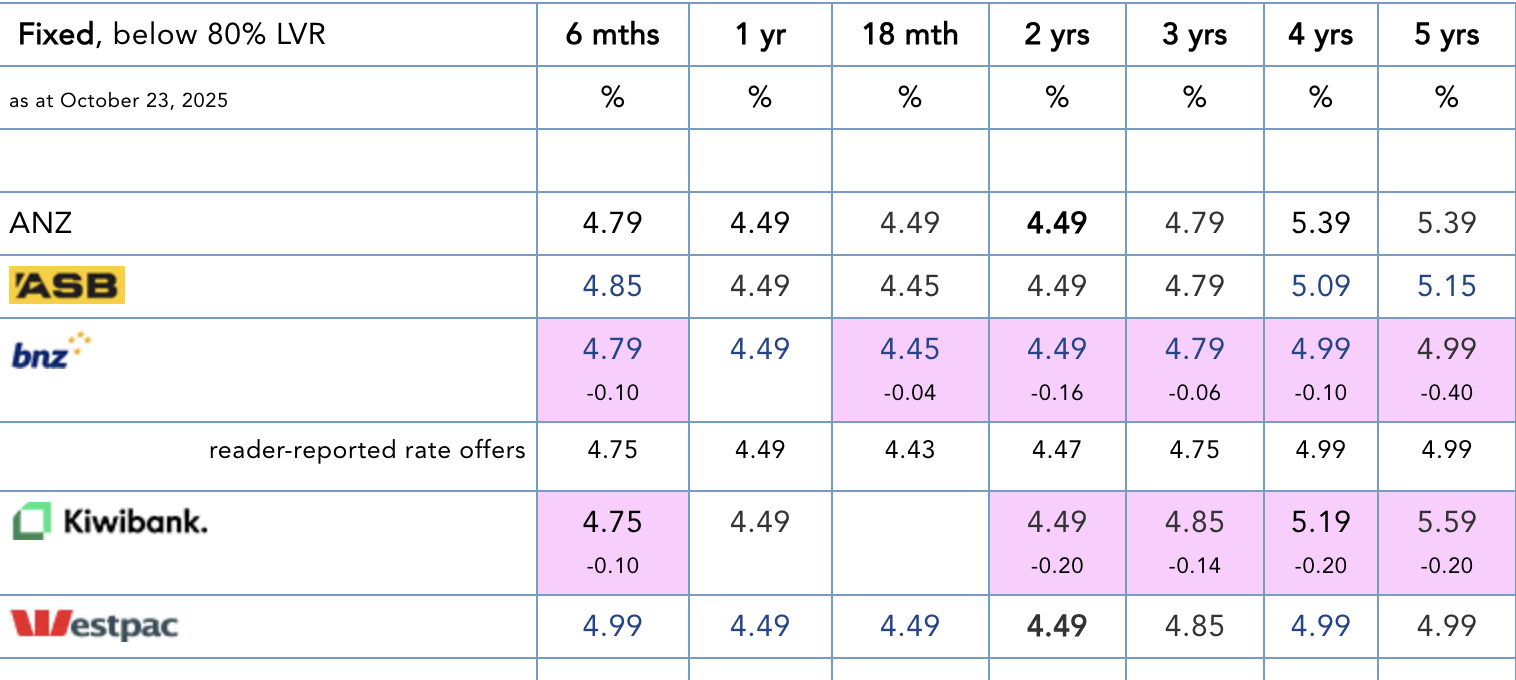Click BNZ's highlighted 18 mth rate 4.45
1516x680 pixels.
coord(909,349)
